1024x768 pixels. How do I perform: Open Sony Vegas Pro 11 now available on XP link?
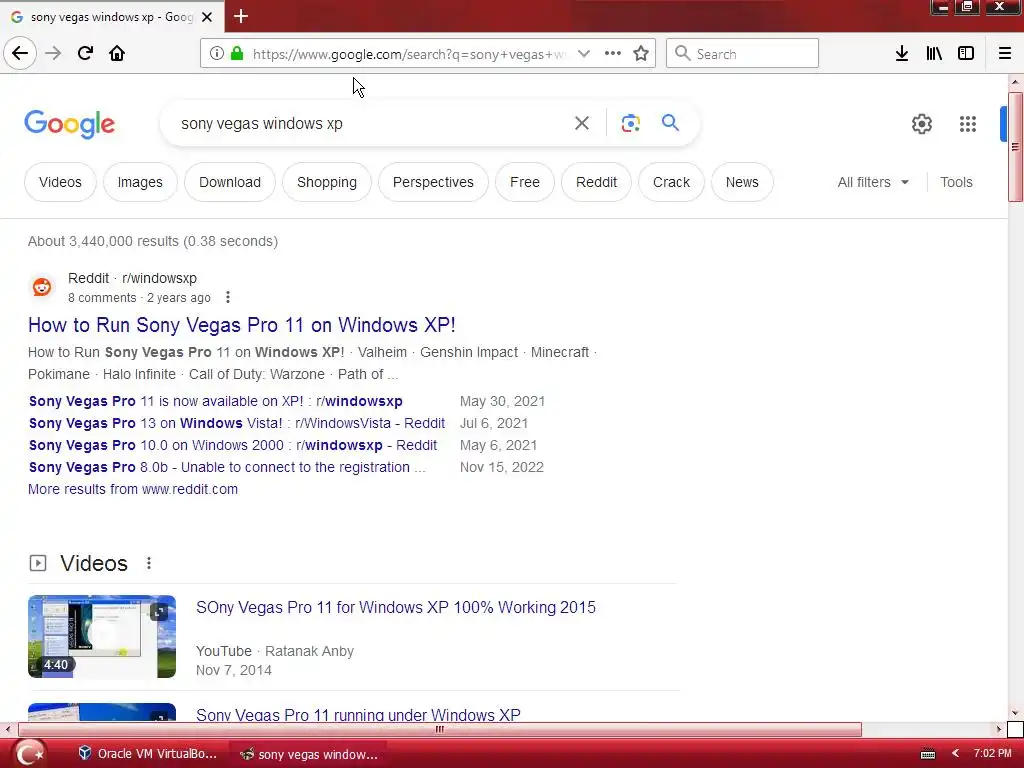coord(216,401)
